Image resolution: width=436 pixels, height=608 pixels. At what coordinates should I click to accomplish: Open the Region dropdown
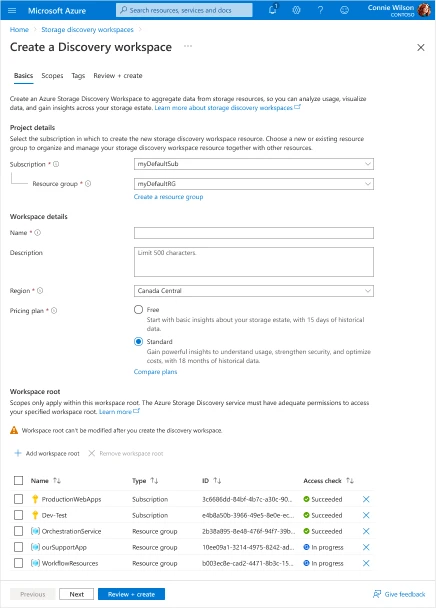(x=254, y=291)
